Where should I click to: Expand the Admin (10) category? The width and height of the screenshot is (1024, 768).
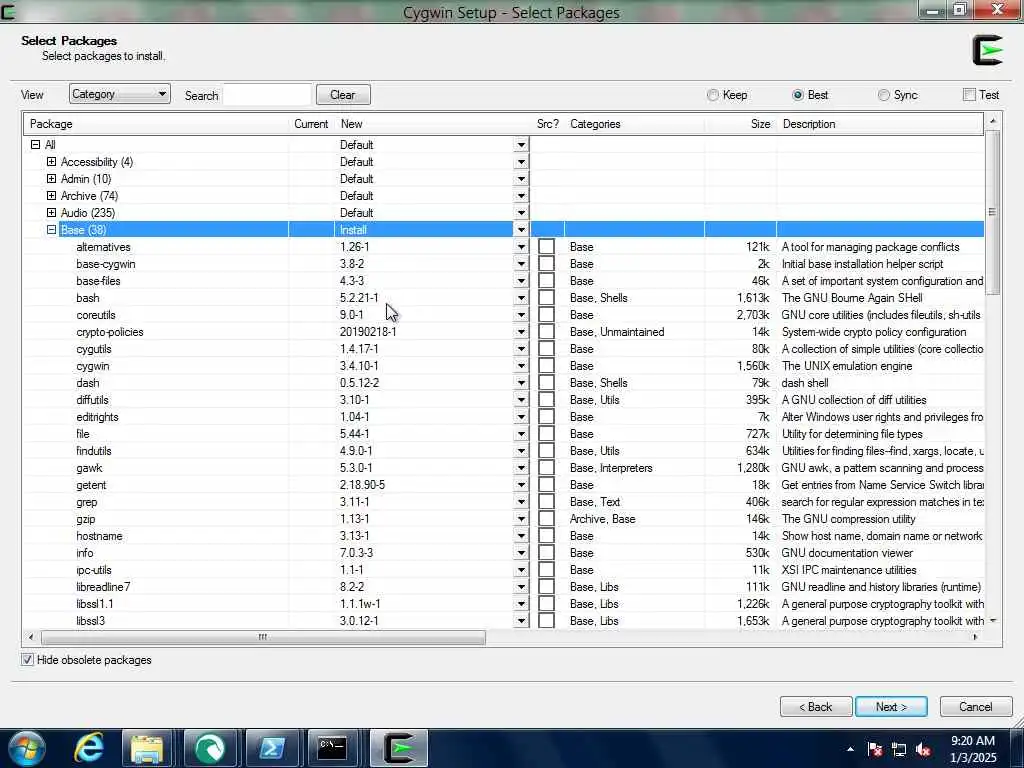[52, 178]
